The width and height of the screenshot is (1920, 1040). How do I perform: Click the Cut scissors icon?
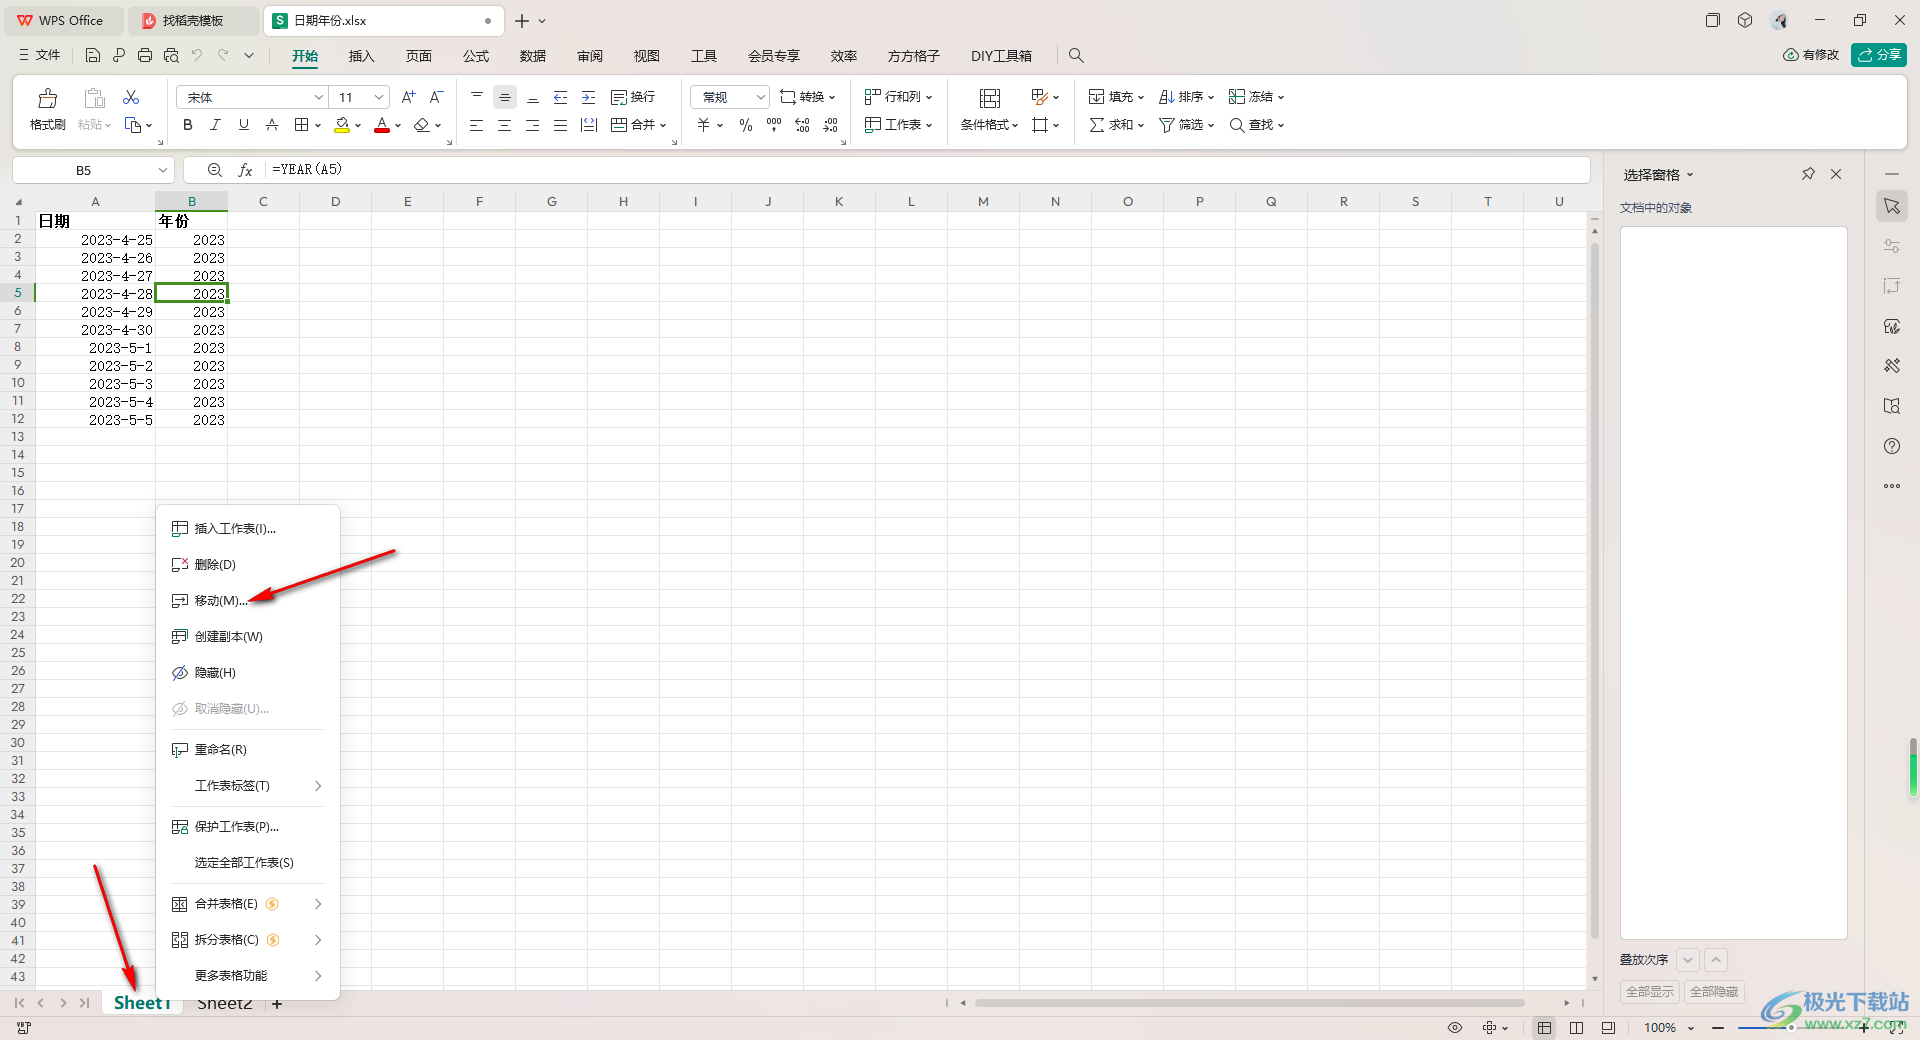[x=131, y=97]
